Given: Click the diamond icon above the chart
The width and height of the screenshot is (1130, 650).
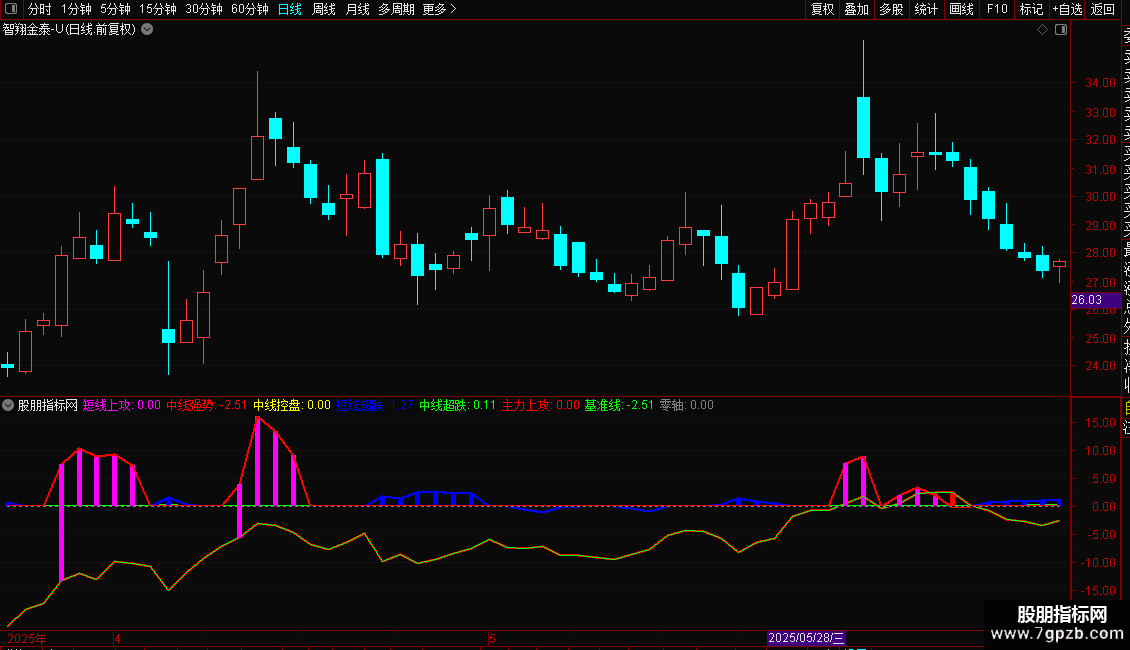Looking at the screenshot, I should point(1042,30).
